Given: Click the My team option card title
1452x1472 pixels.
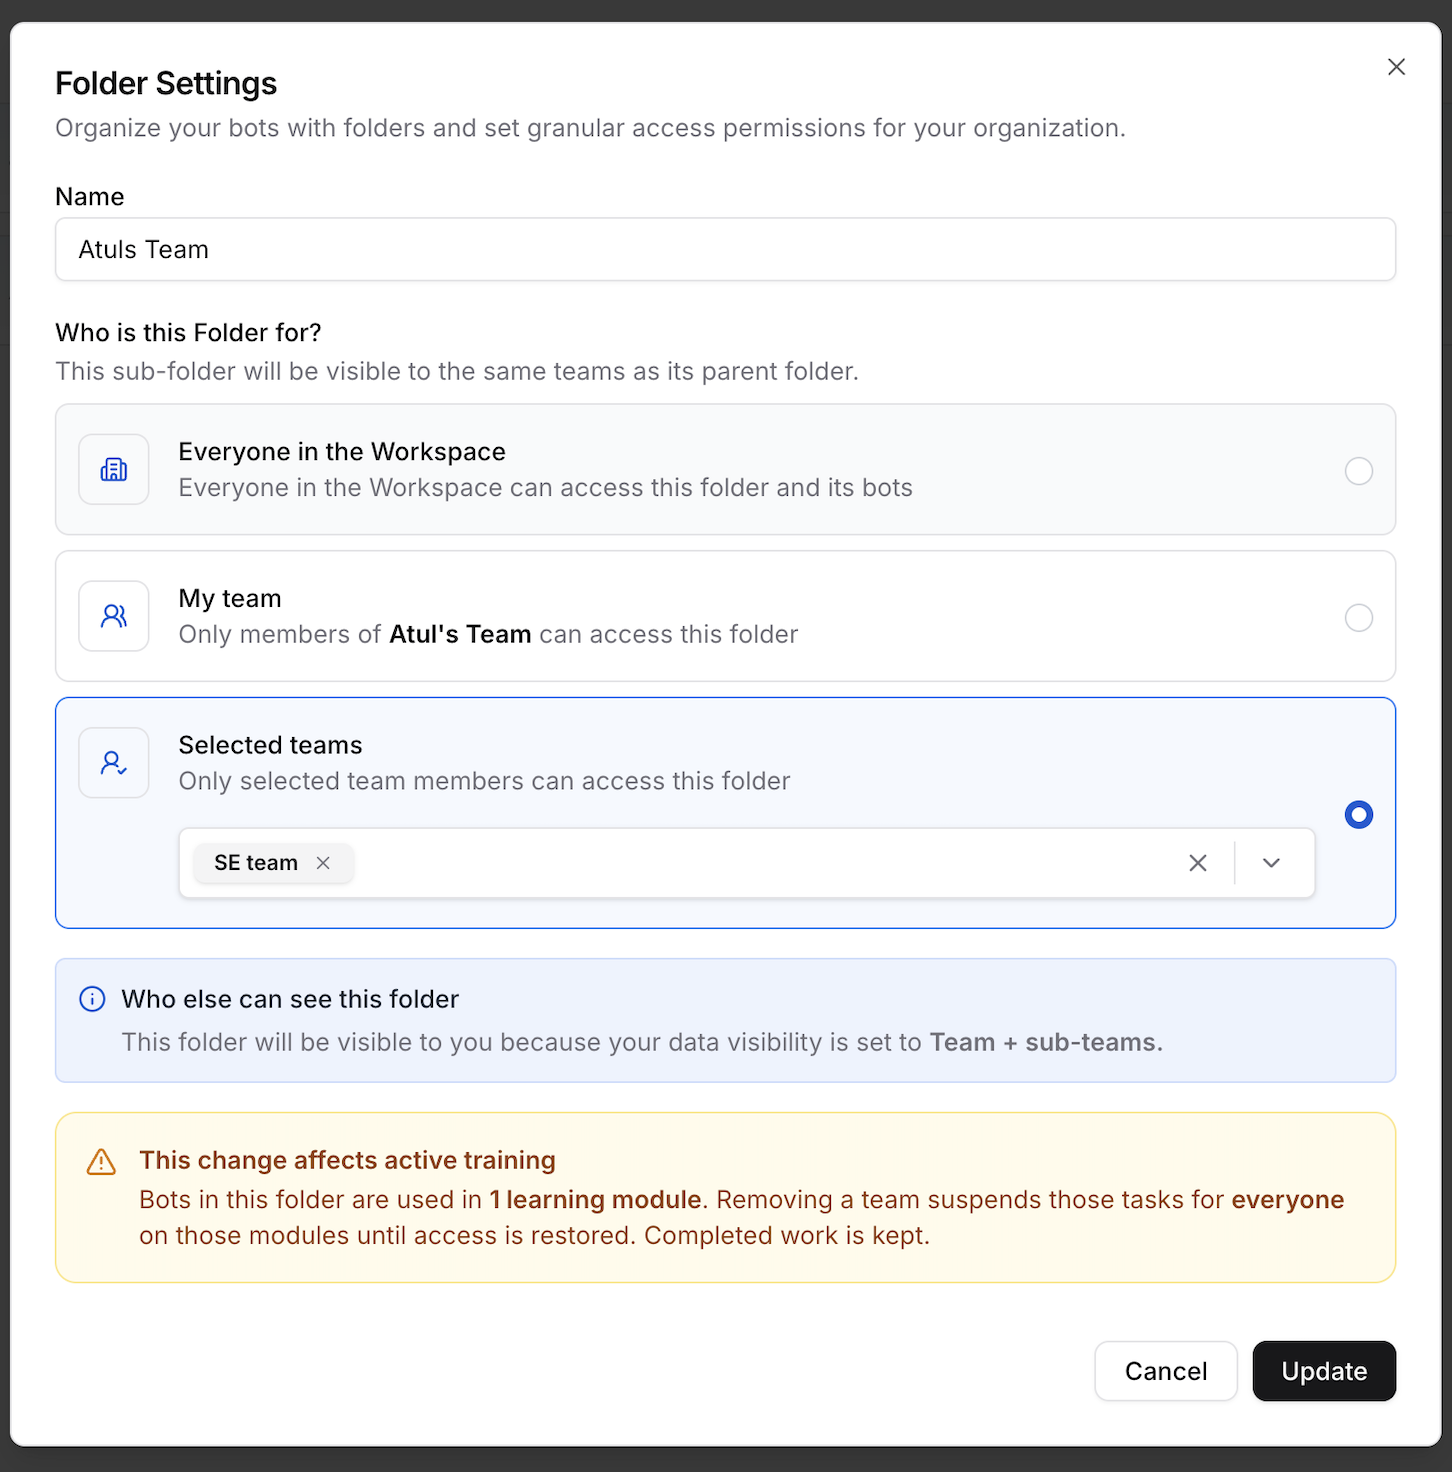Looking at the screenshot, I should tap(230, 598).
